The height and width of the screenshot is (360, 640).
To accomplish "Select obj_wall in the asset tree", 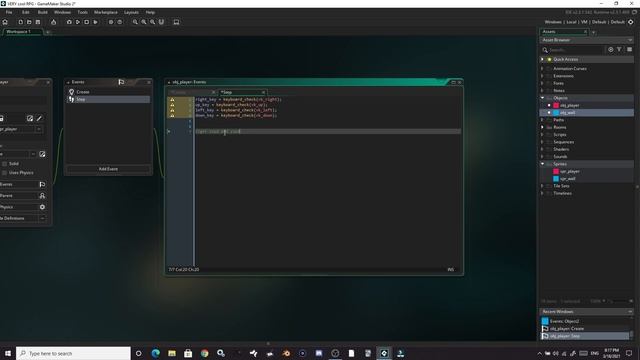I will pos(567,113).
